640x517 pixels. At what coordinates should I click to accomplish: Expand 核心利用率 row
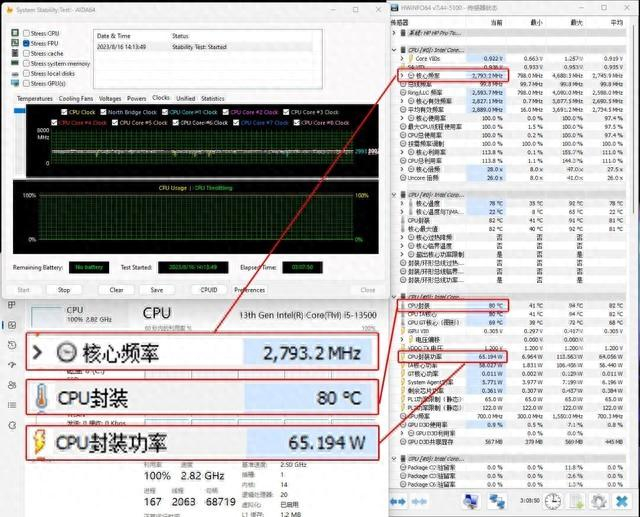(402, 152)
